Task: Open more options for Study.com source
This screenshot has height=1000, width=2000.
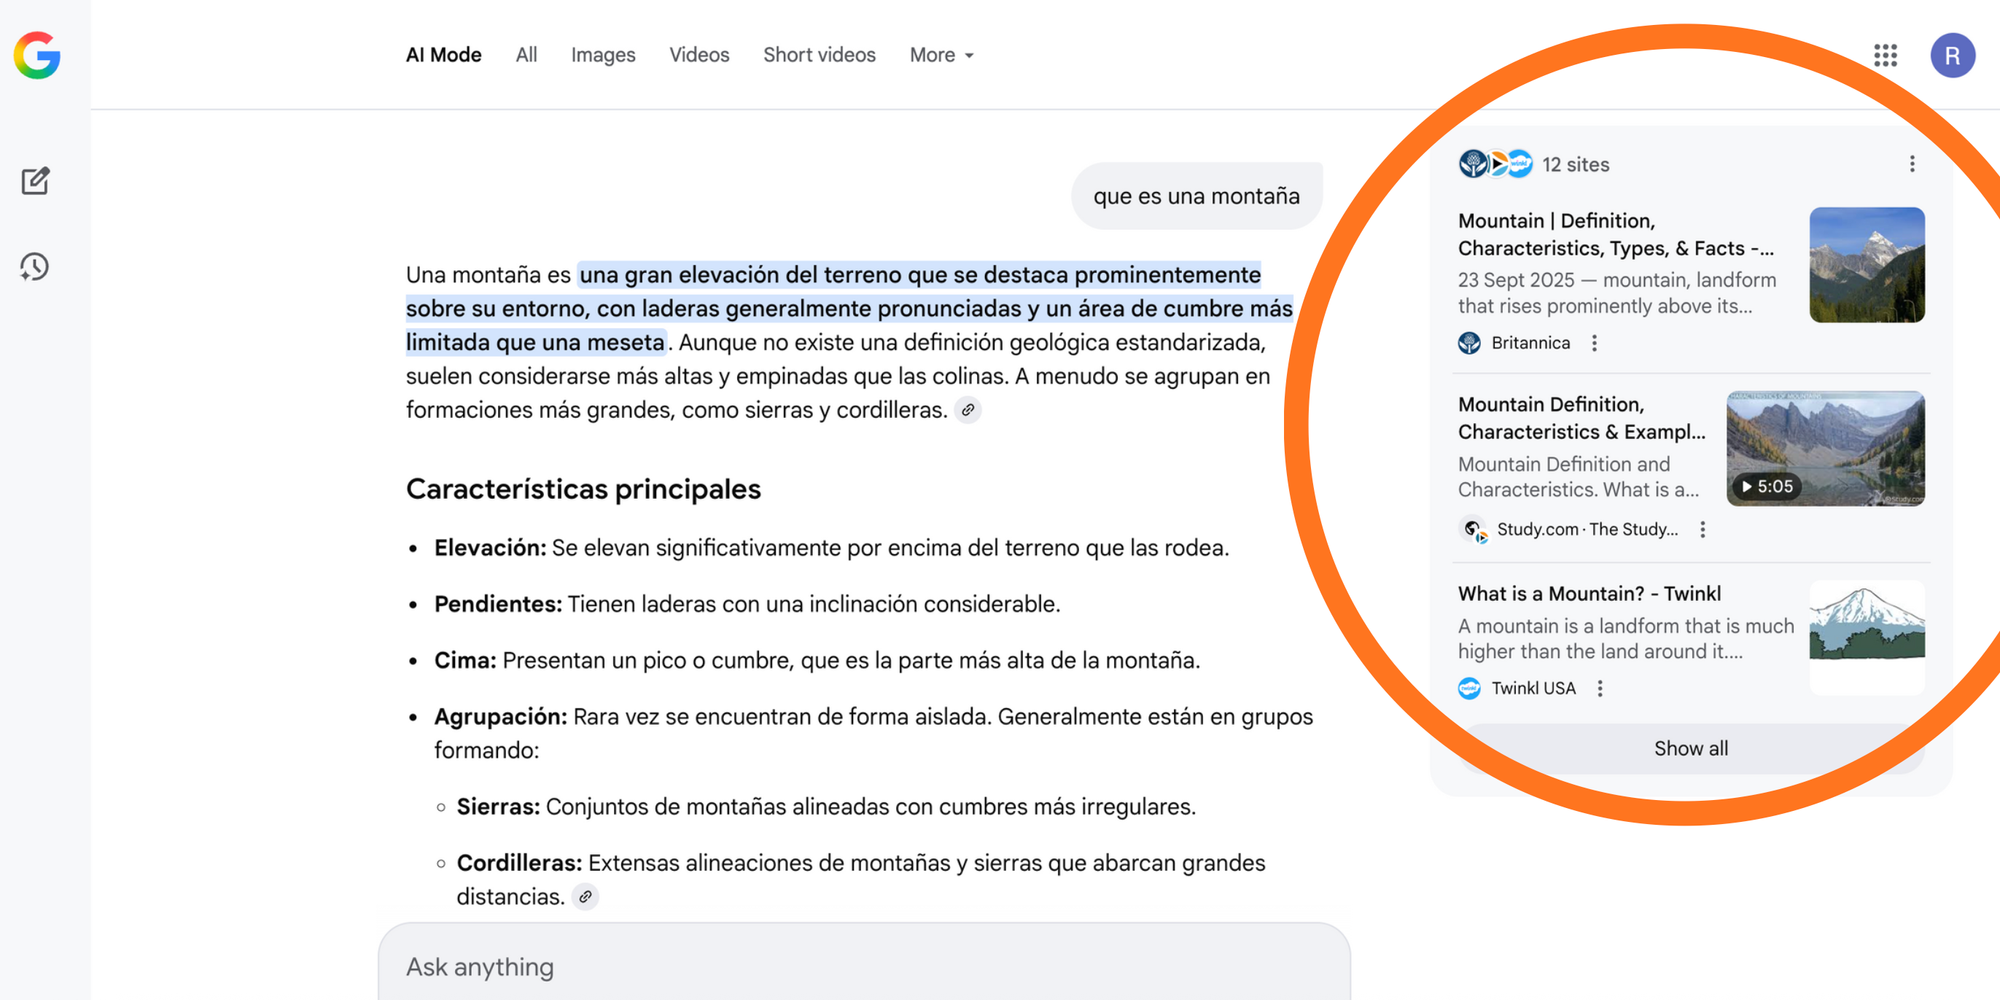Action: tap(1702, 529)
